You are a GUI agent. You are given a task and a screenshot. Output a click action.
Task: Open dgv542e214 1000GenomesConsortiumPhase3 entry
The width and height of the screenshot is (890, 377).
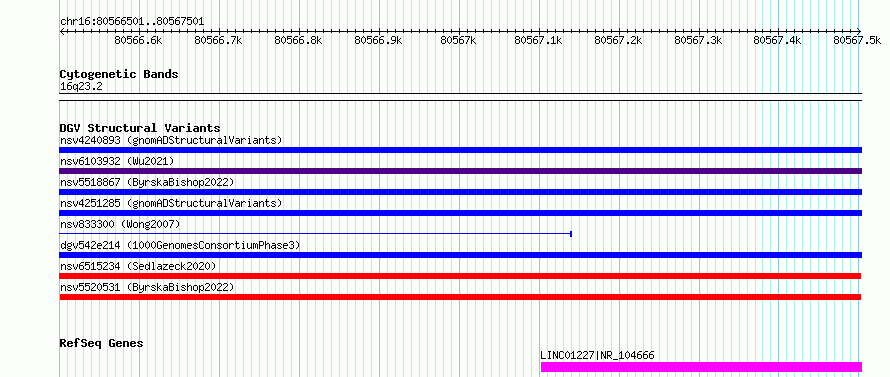(180, 245)
